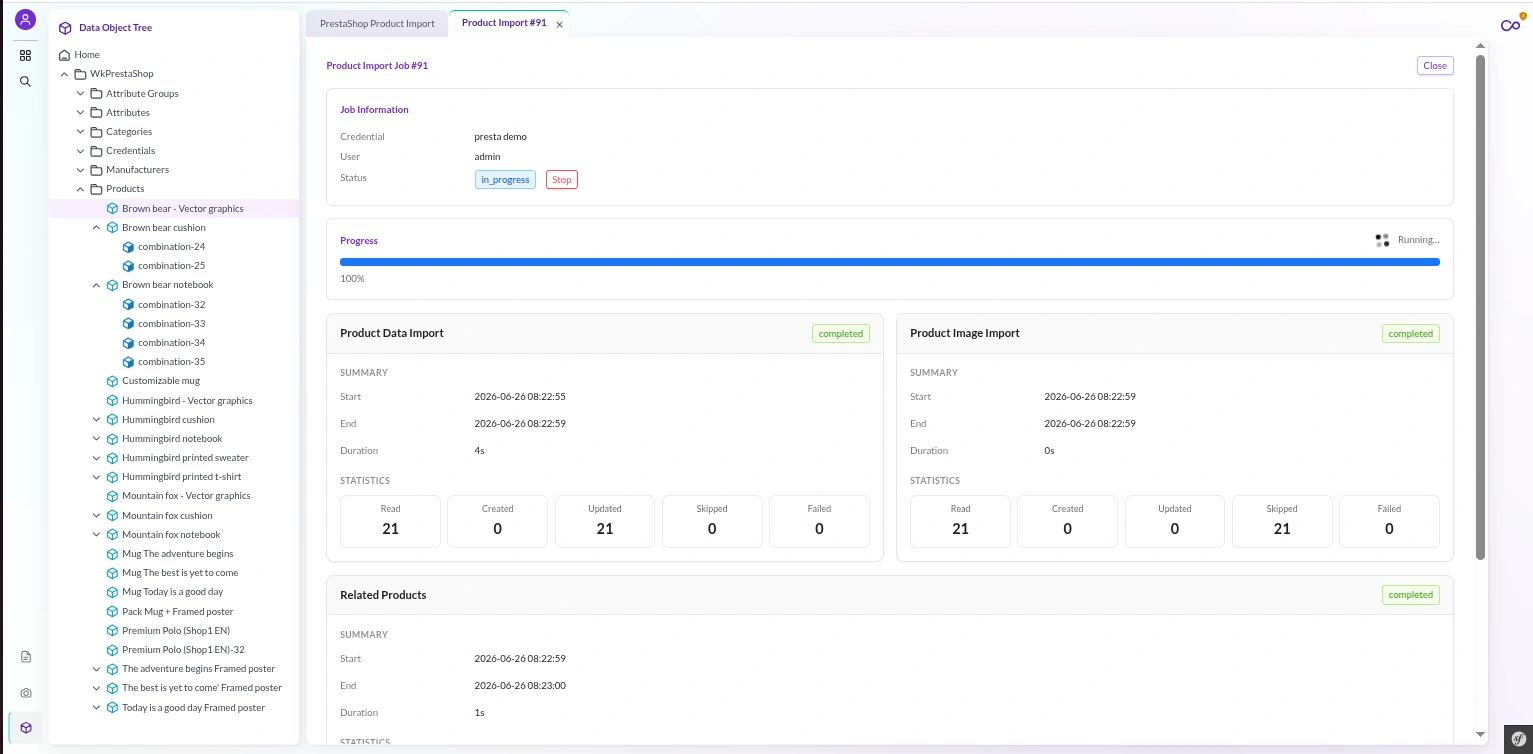This screenshot has width=1533, height=754.
Task: Open the grid apps icon in left sidebar
Action: click(x=26, y=56)
